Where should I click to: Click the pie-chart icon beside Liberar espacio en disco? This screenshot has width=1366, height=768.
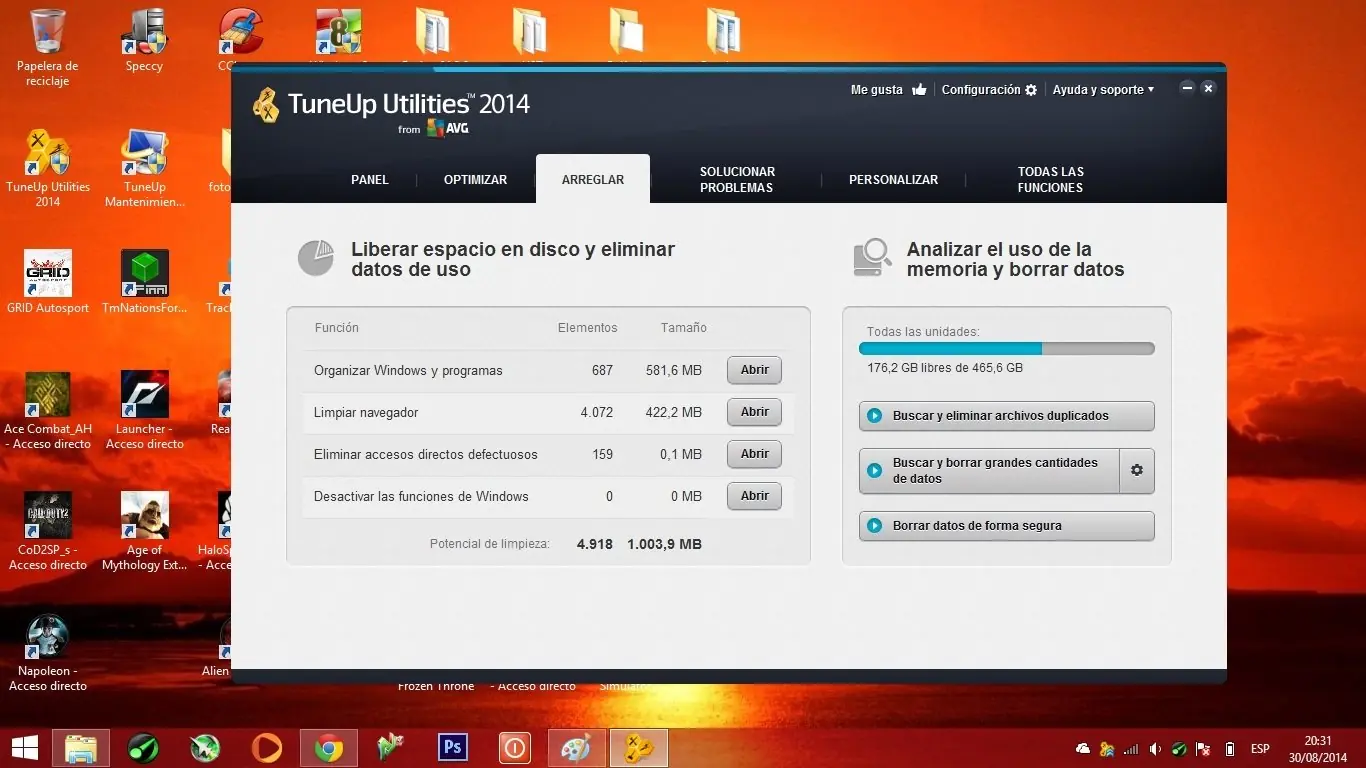tap(316, 258)
